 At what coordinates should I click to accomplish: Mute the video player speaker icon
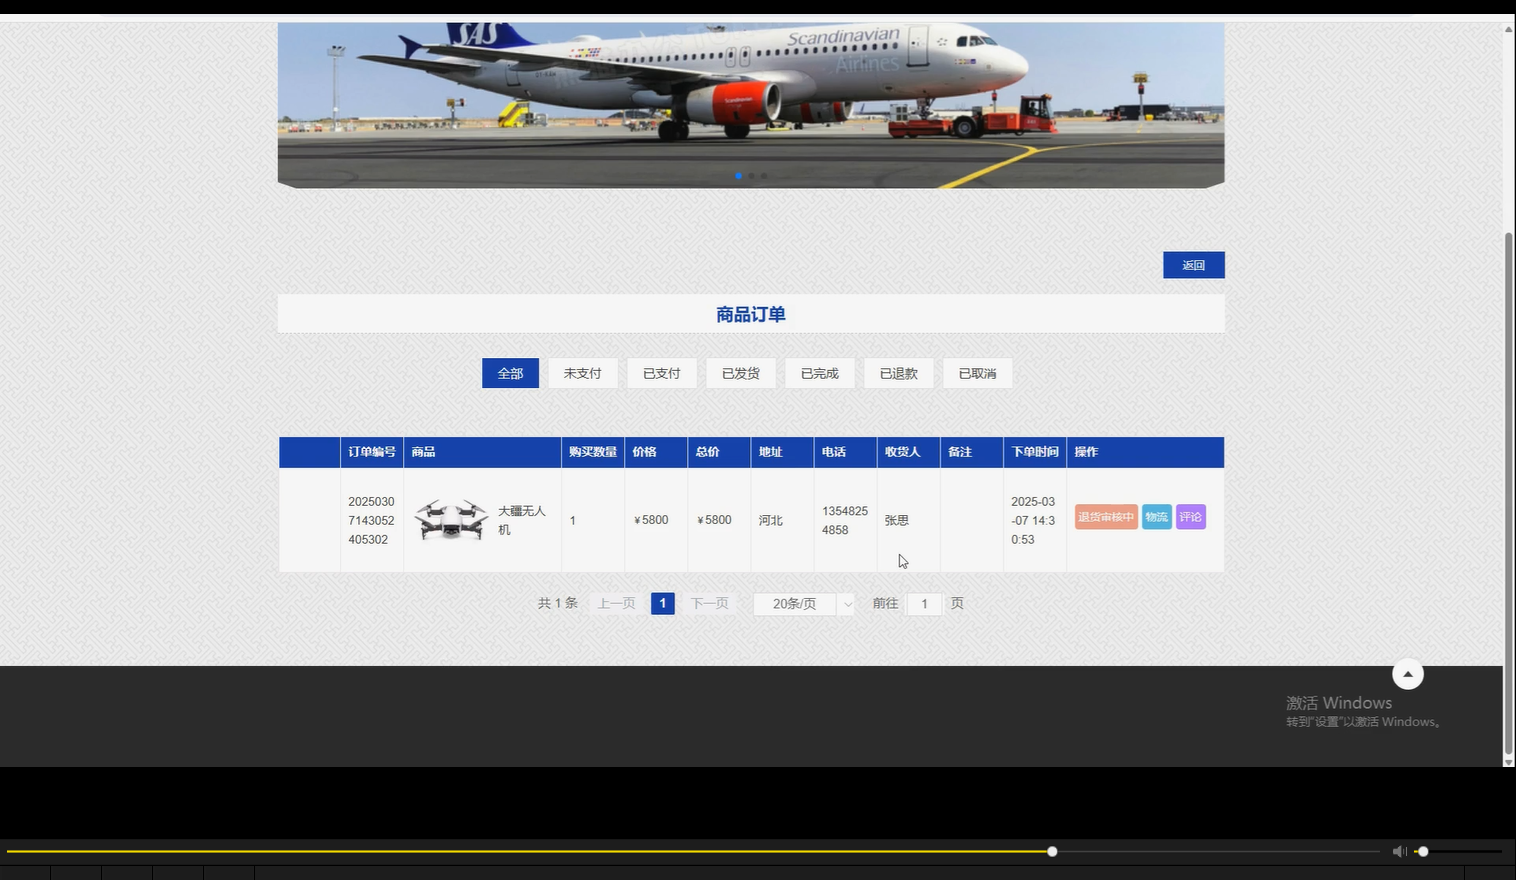click(1399, 851)
